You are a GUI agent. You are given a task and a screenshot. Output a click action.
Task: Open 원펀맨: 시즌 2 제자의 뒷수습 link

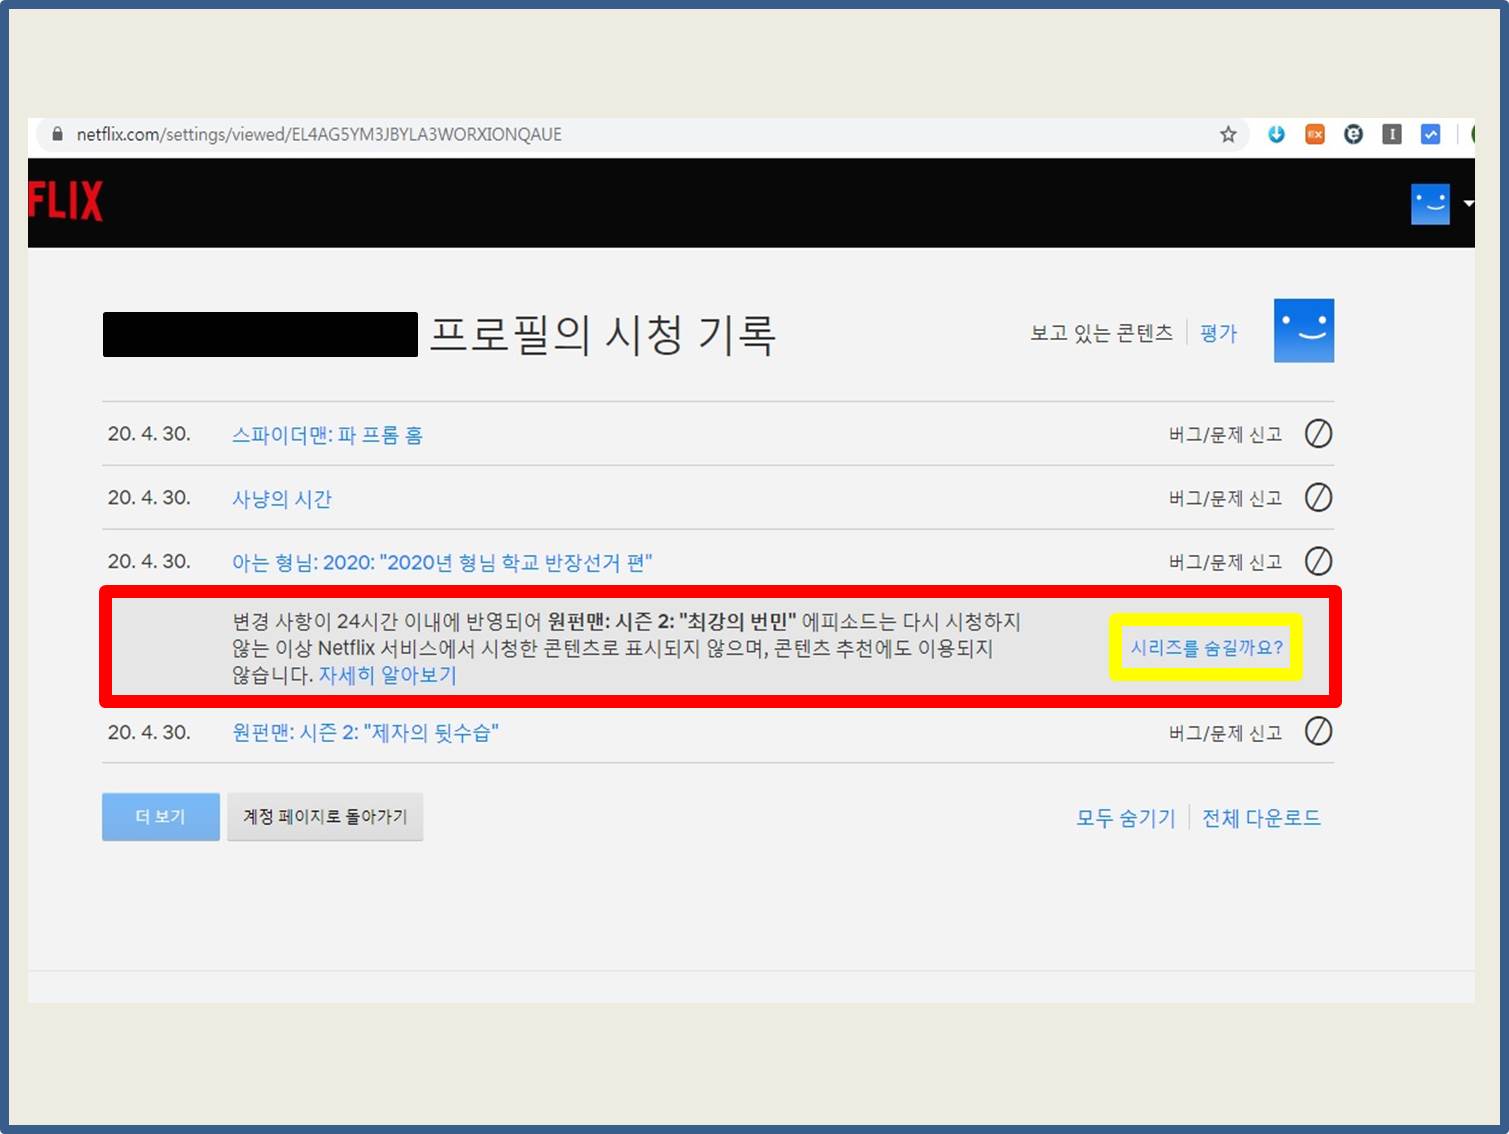click(x=365, y=733)
